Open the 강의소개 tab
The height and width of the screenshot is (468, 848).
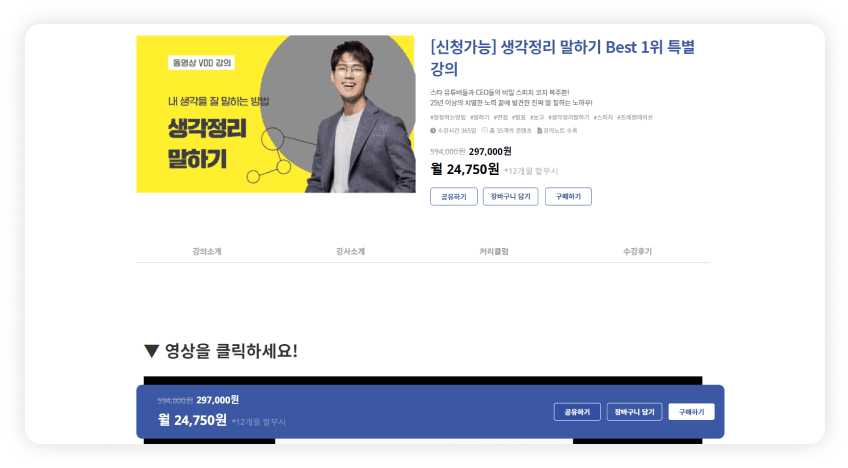point(207,252)
